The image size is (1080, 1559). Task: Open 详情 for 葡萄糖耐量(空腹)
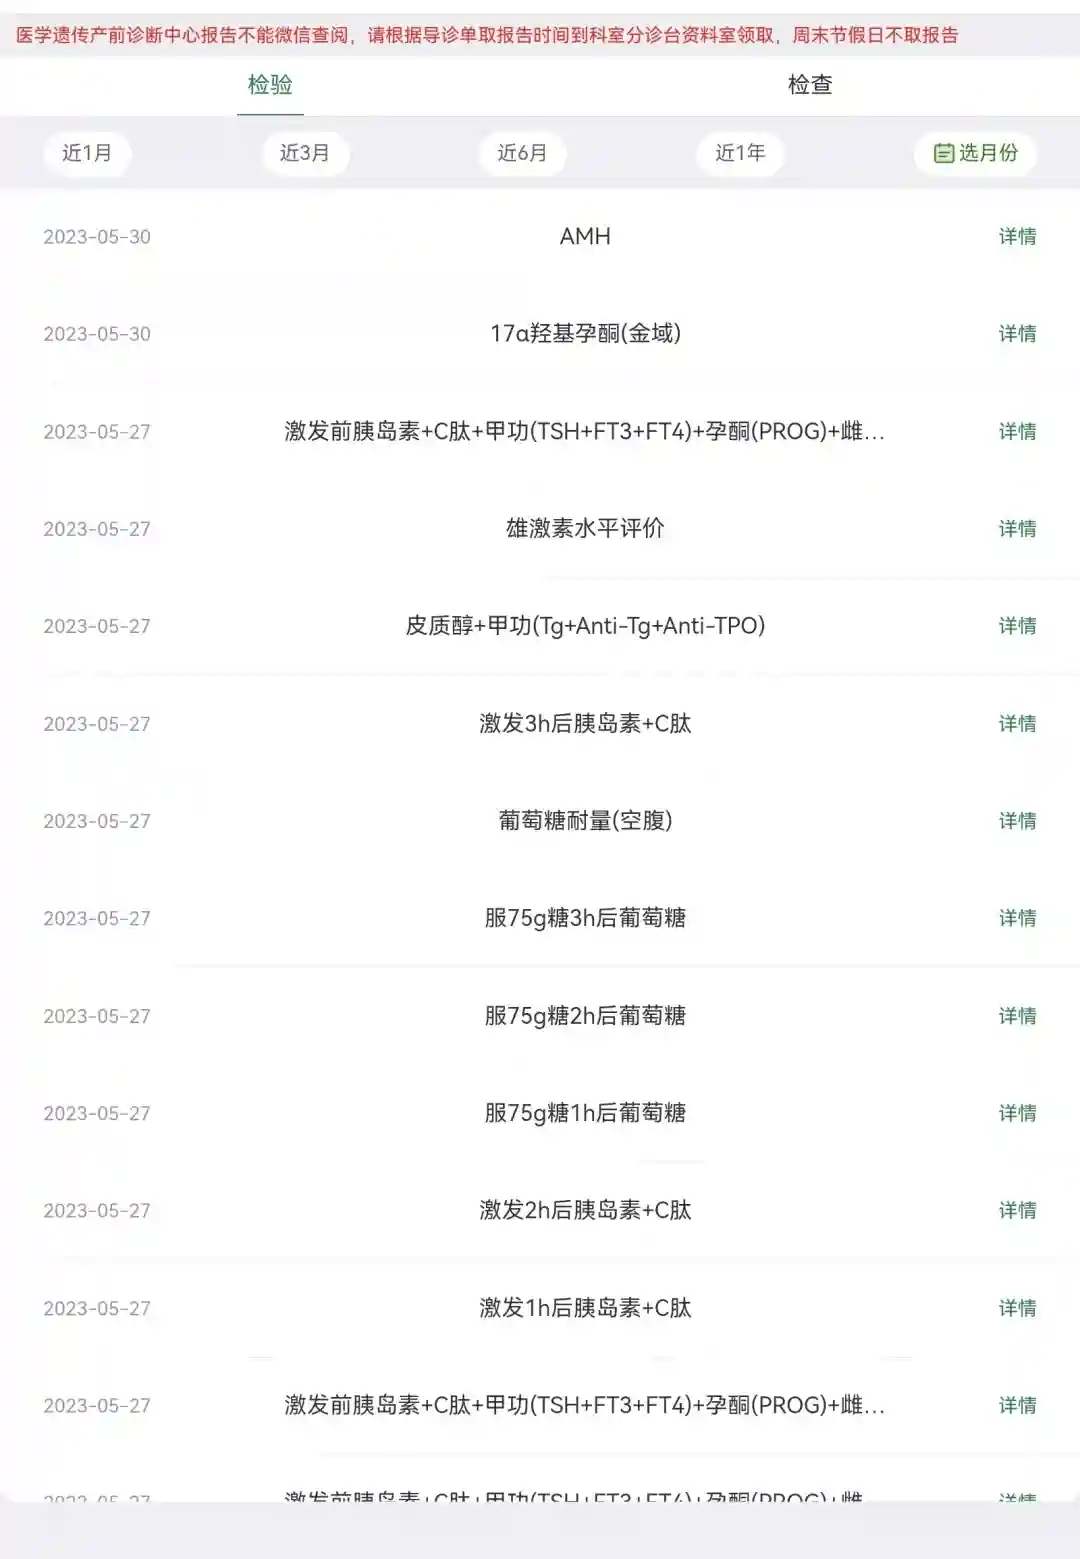[1017, 821]
